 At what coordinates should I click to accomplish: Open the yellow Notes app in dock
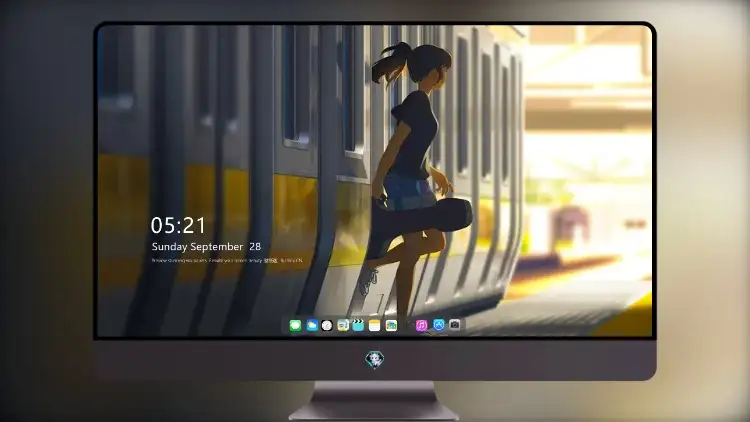(x=375, y=326)
